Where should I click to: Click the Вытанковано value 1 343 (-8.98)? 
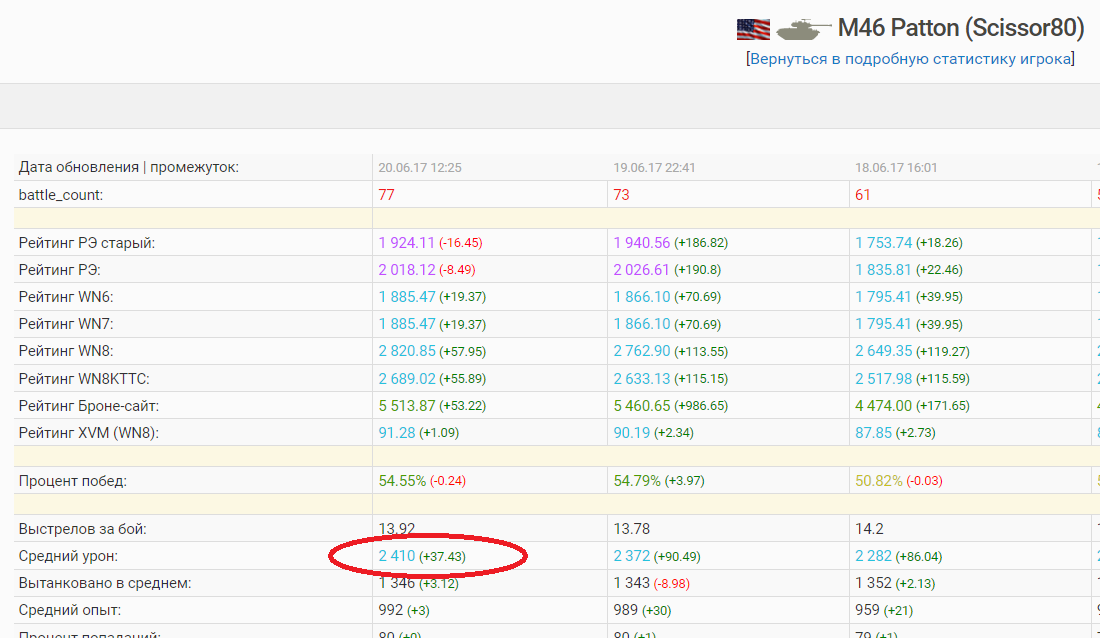[652, 583]
